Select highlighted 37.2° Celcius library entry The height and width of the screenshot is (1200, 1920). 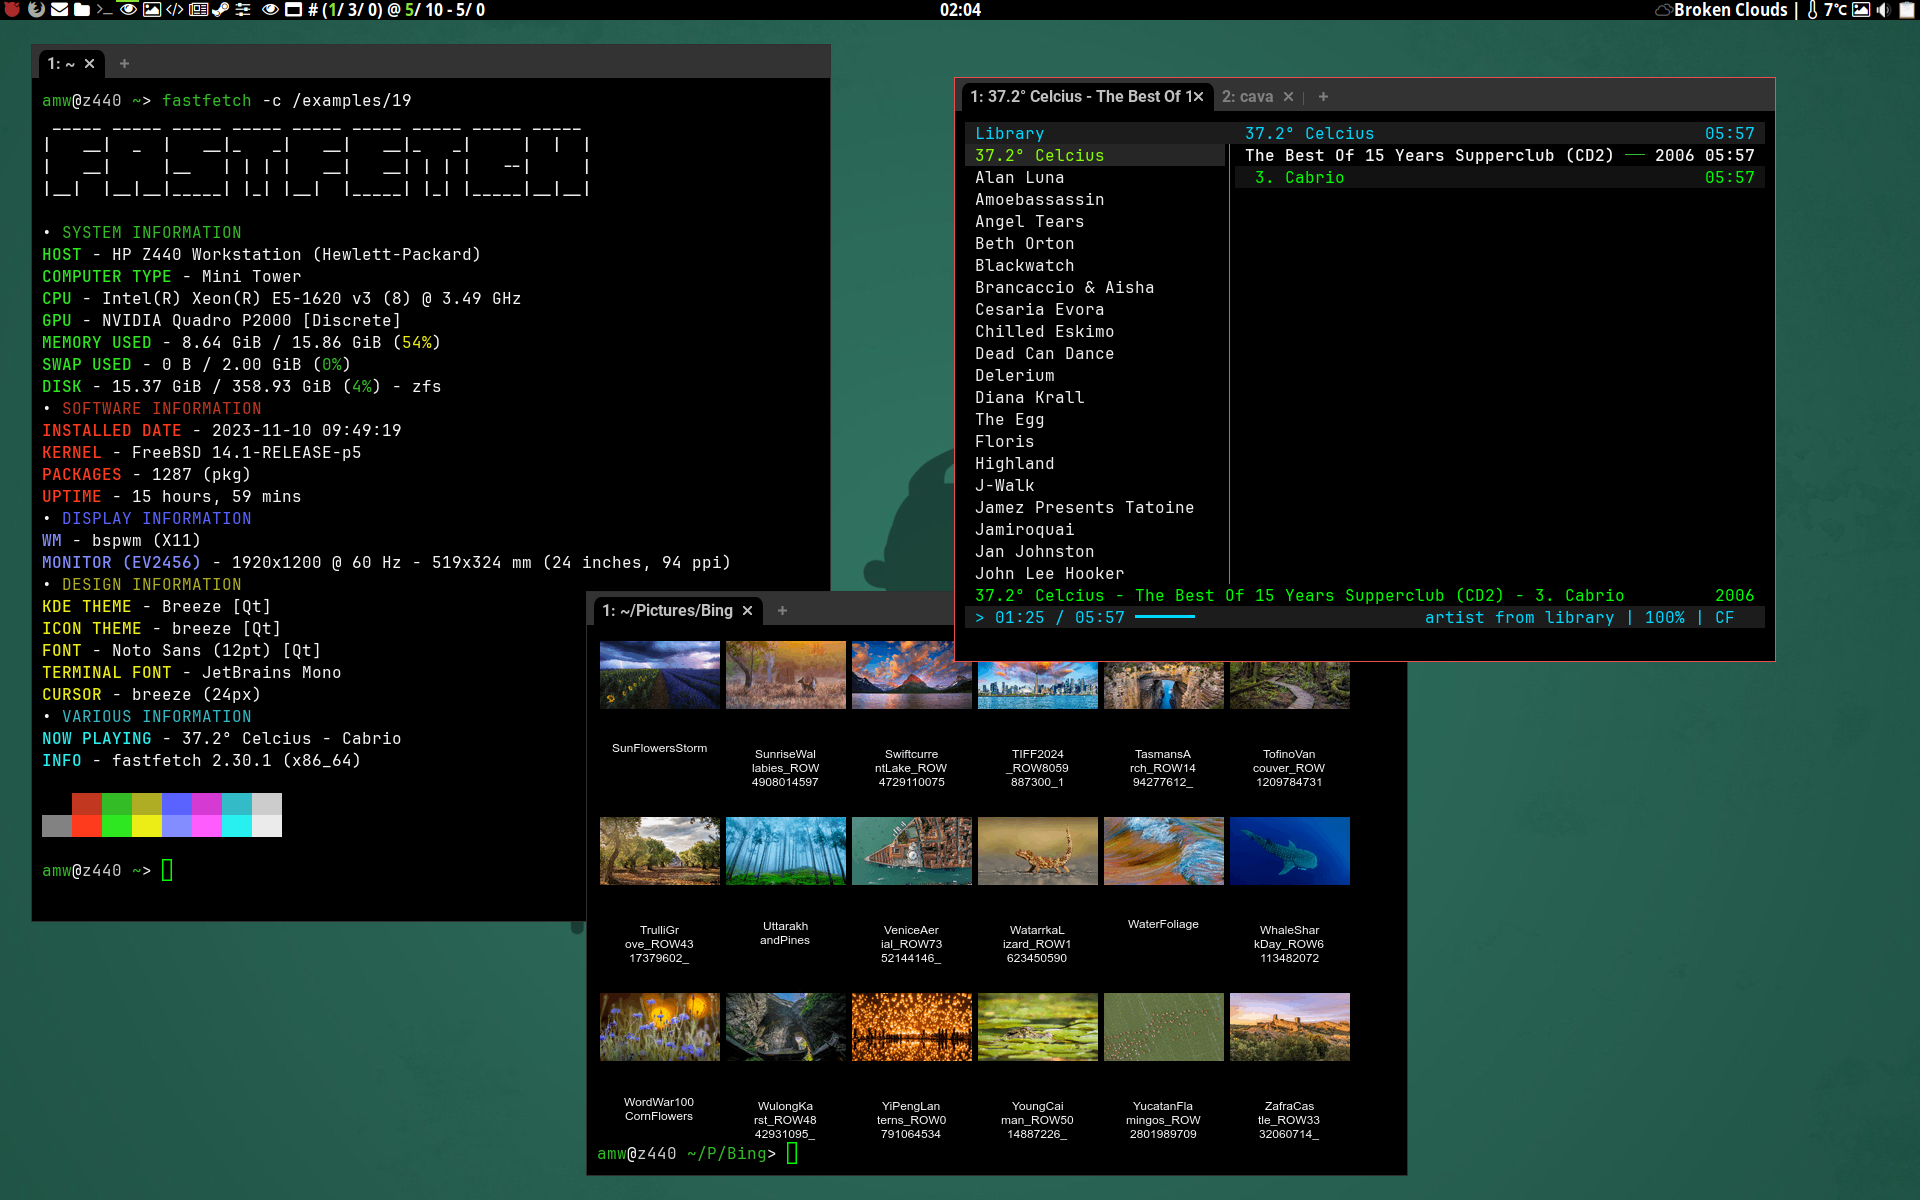coord(1095,155)
